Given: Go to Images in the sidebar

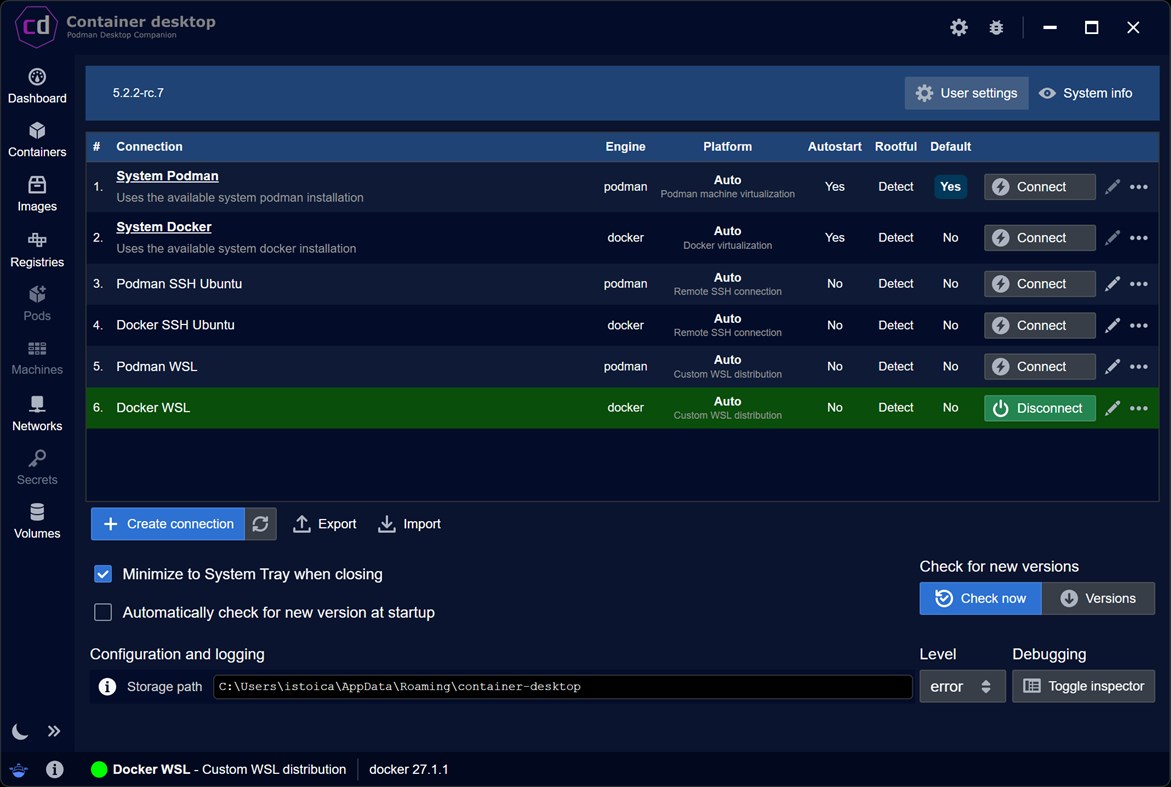Looking at the screenshot, I should pos(37,194).
